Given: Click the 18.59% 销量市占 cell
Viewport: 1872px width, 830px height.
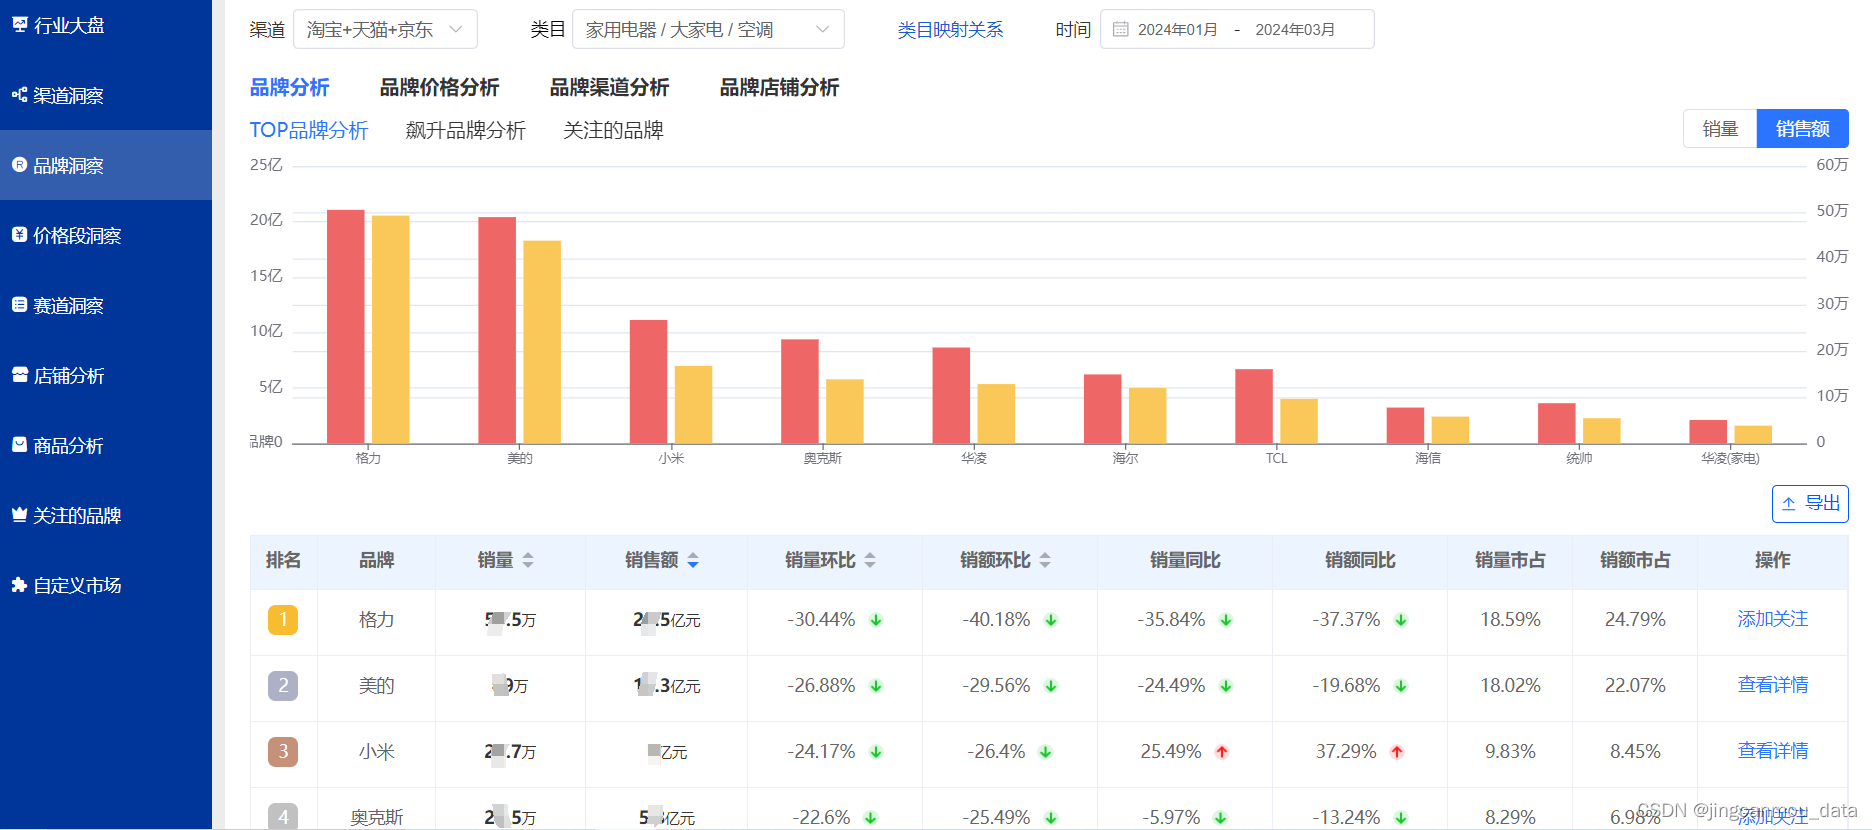Looking at the screenshot, I should [x=1510, y=620].
